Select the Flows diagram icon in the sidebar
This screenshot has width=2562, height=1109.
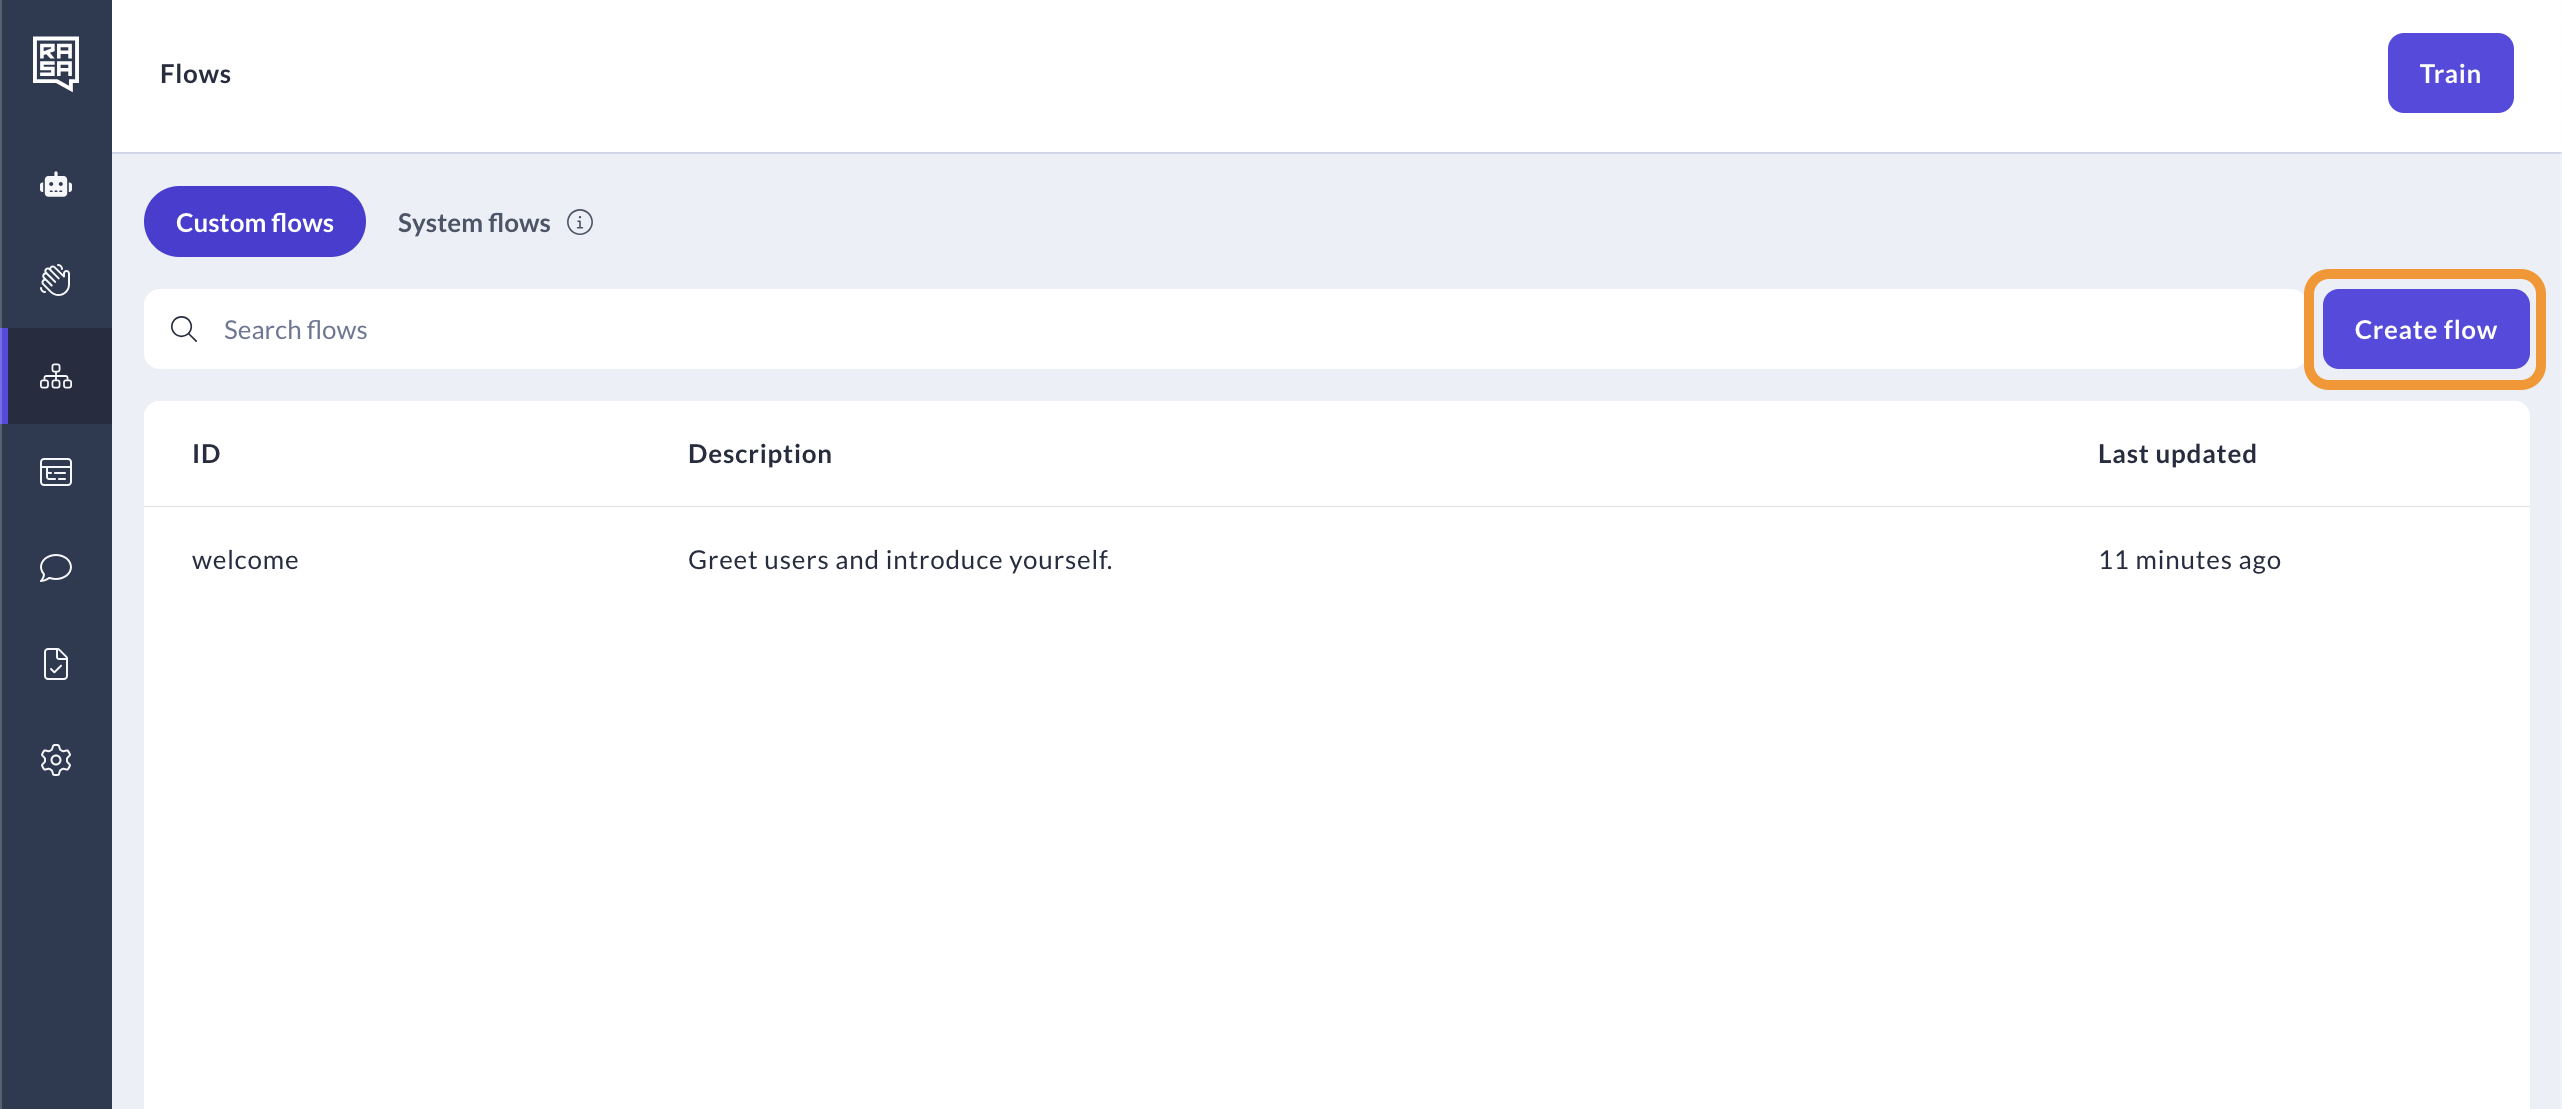pyautogui.click(x=55, y=377)
